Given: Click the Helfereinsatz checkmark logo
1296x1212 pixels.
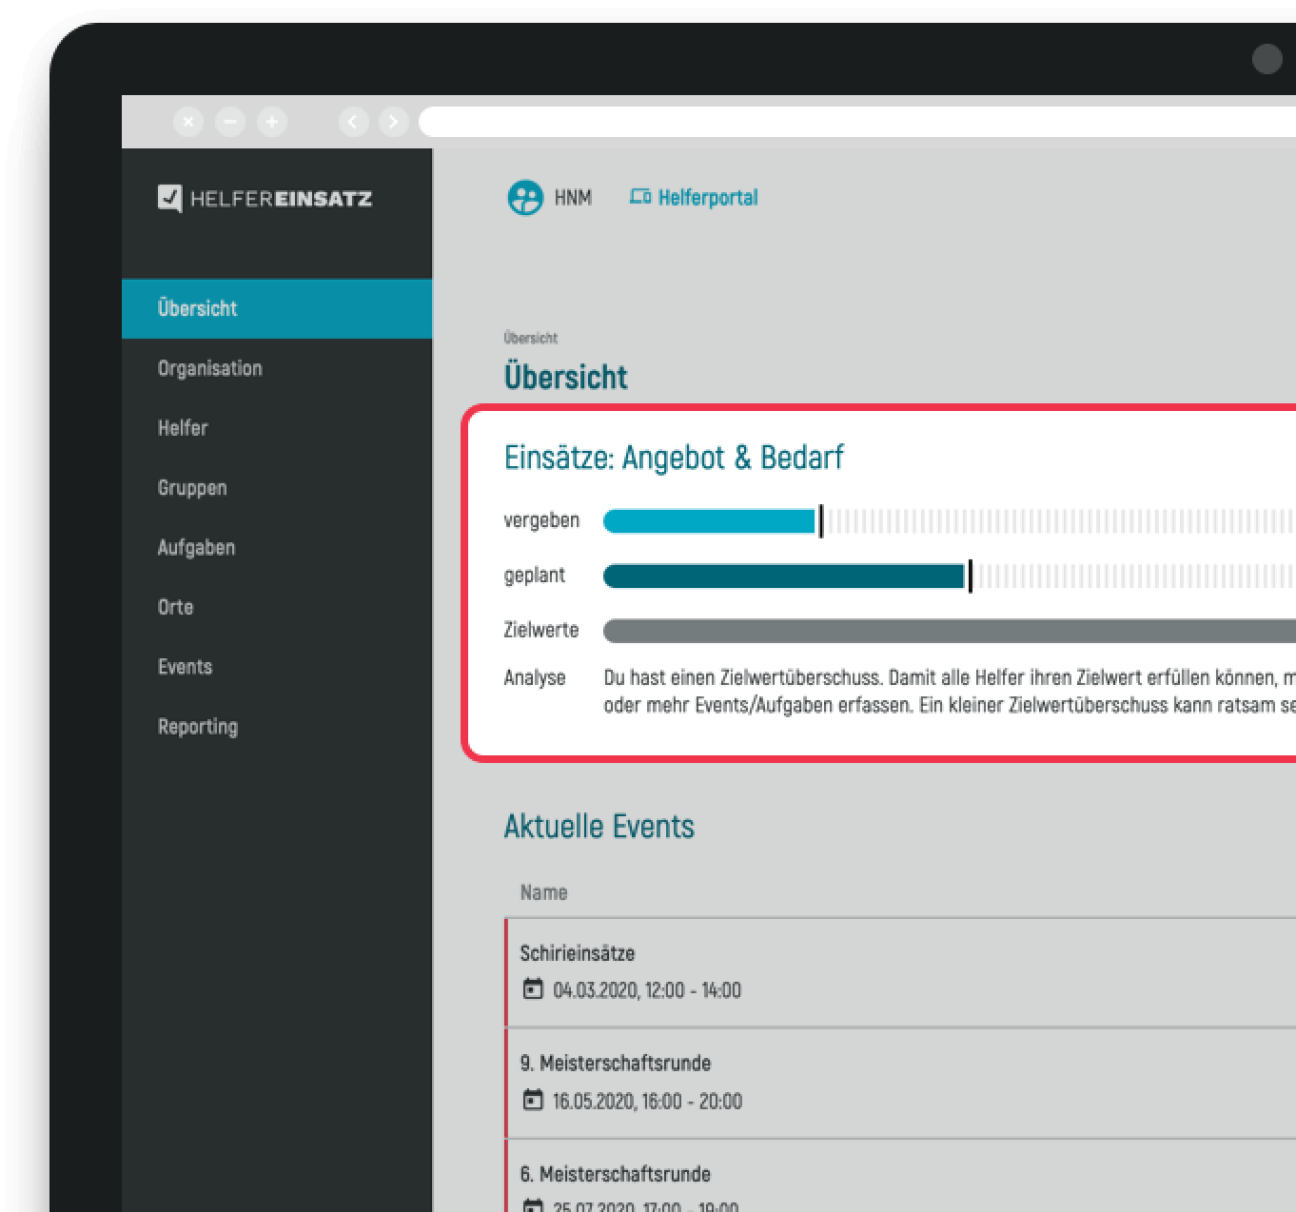Looking at the screenshot, I should click(170, 198).
